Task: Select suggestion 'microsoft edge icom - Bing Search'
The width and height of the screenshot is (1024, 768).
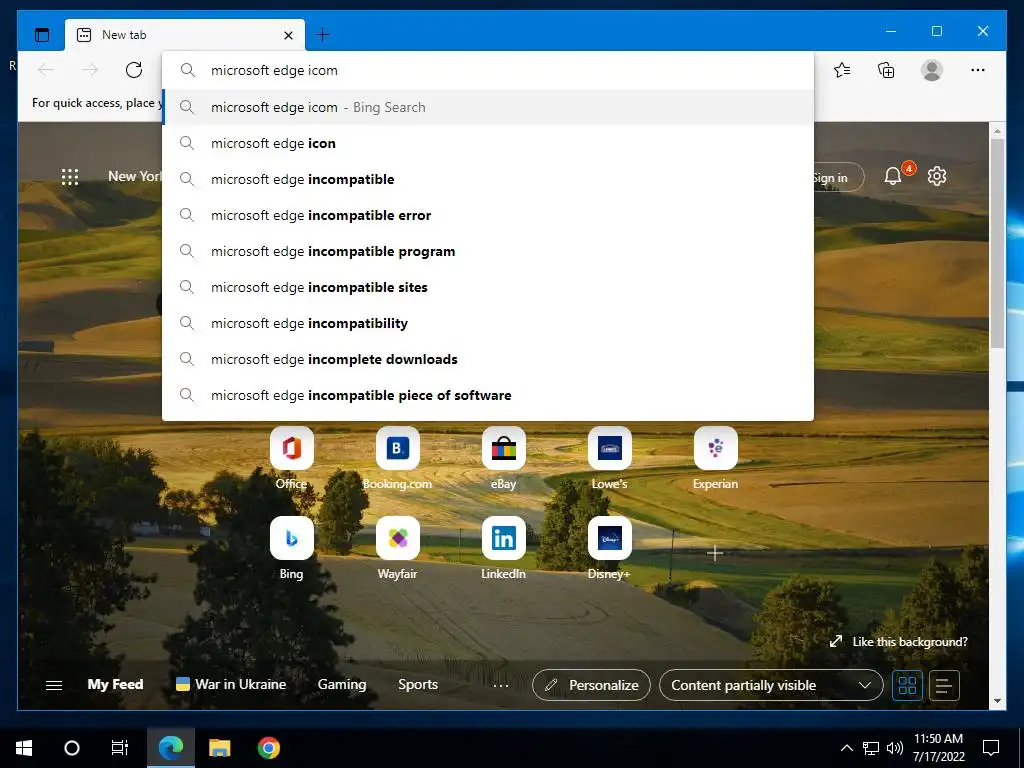Action: coord(488,107)
